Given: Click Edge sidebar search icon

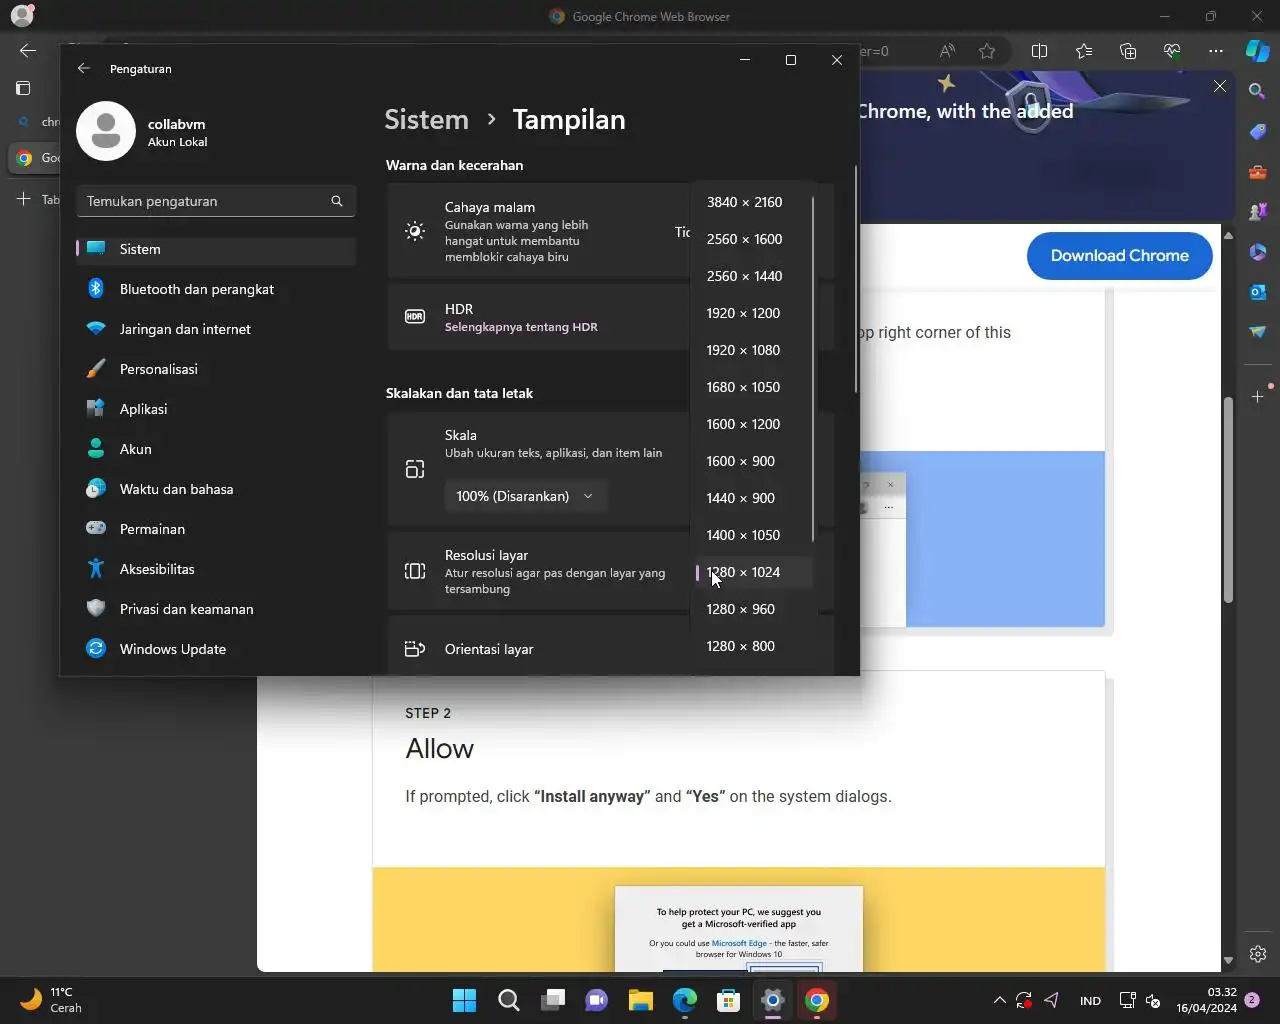Looking at the screenshot, I should coord(1257,91).
